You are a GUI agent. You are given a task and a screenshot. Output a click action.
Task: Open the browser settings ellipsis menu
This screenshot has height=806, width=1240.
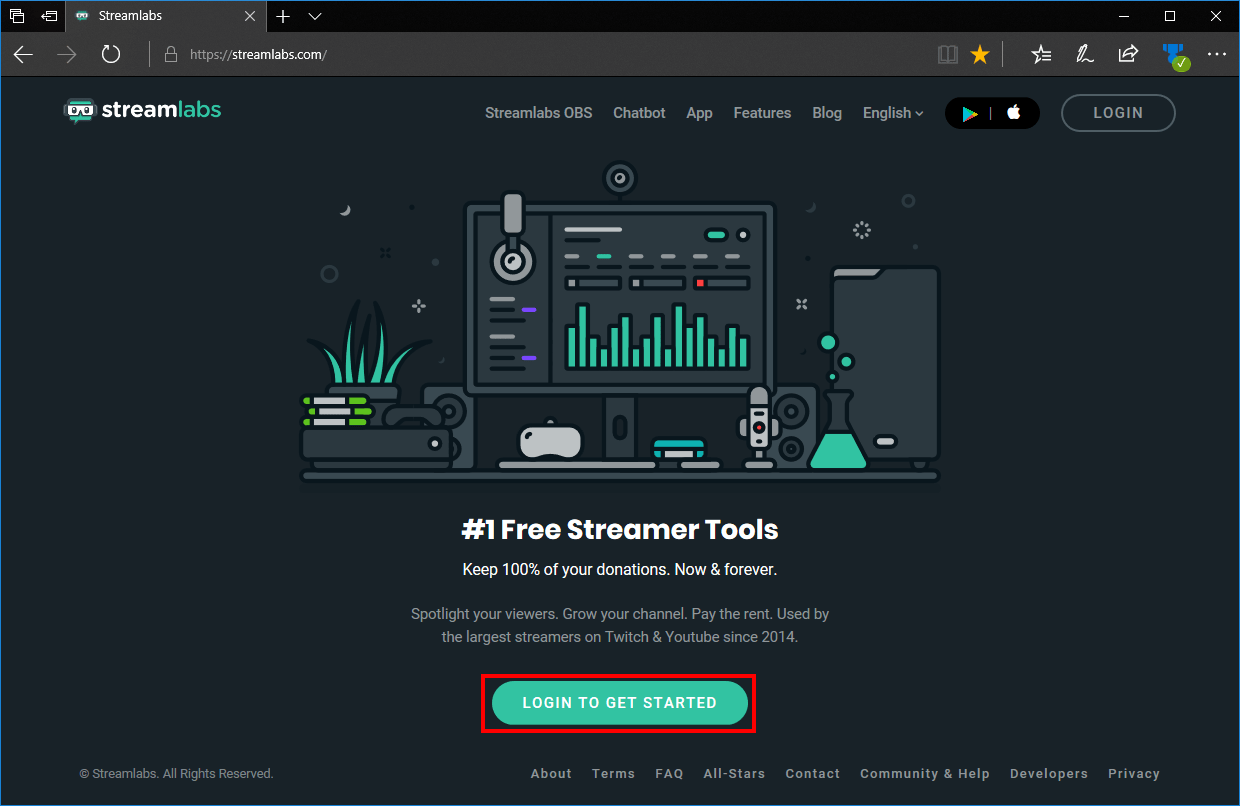pos(1216,54)
